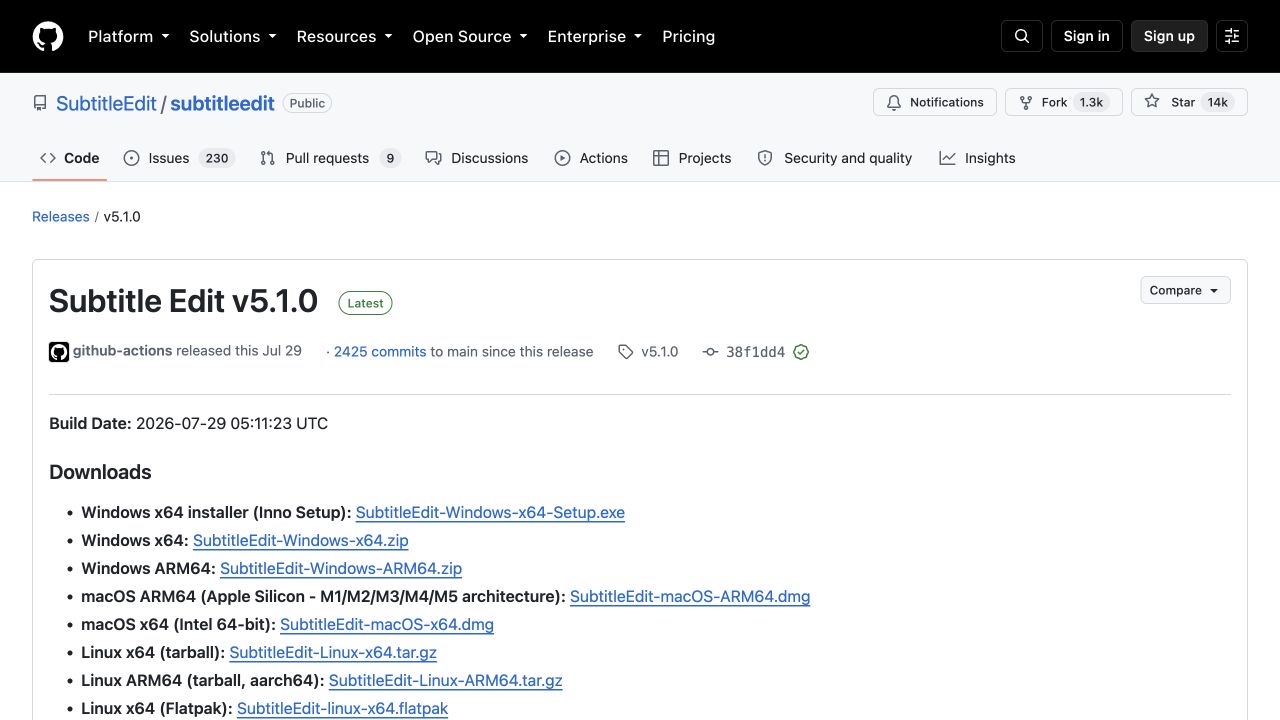Download SubtitleEdit-Linux-x64.tar.gz
Screen dimensions: 1280x720
click(x=333, y=652)
